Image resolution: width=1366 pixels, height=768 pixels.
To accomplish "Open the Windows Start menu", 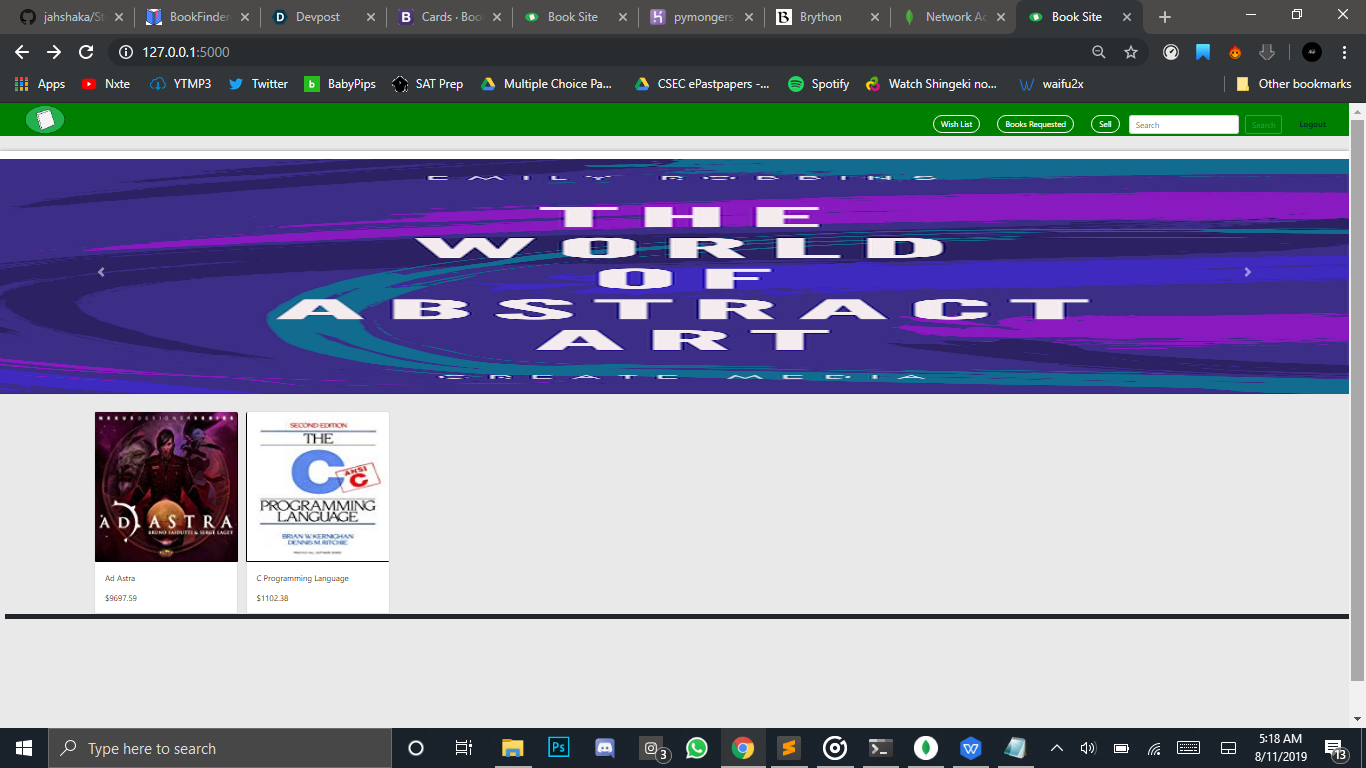I will pos(24,748).
